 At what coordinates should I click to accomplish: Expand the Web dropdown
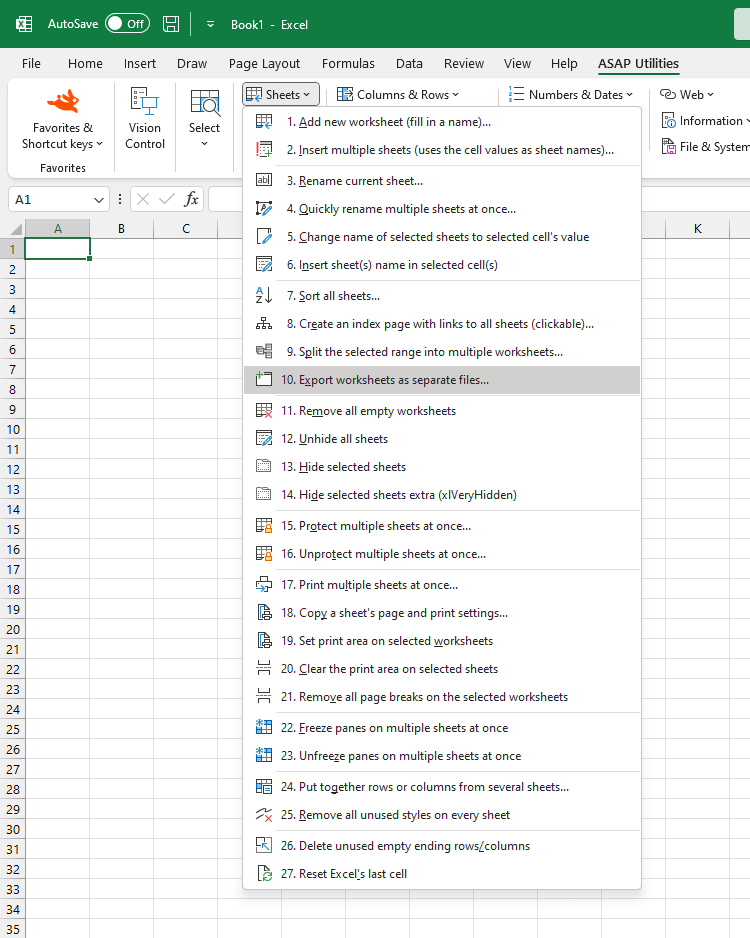click(687, 95)
